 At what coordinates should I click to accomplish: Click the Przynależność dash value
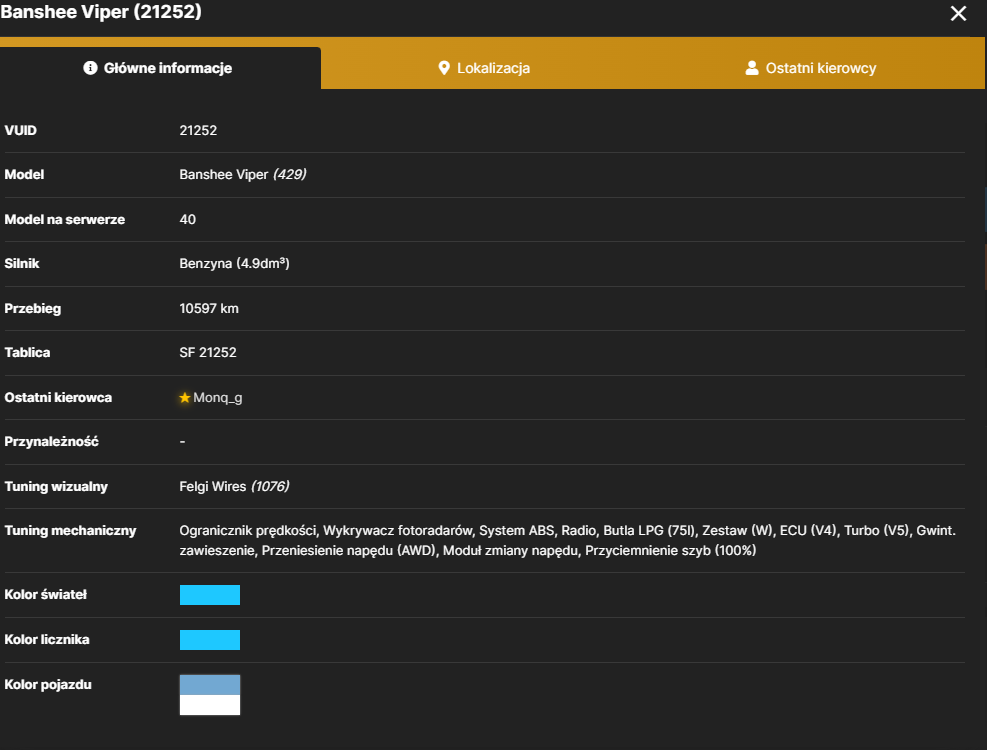(x=183, y=441)
